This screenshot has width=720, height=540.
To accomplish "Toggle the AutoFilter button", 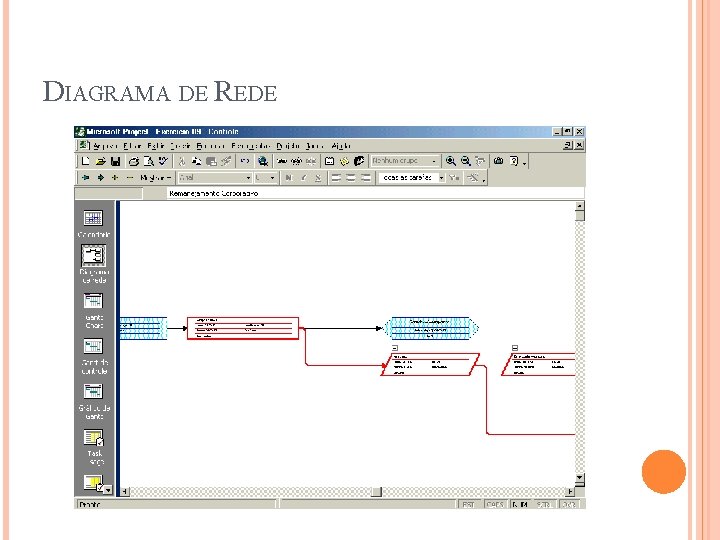I will (454, 177).
